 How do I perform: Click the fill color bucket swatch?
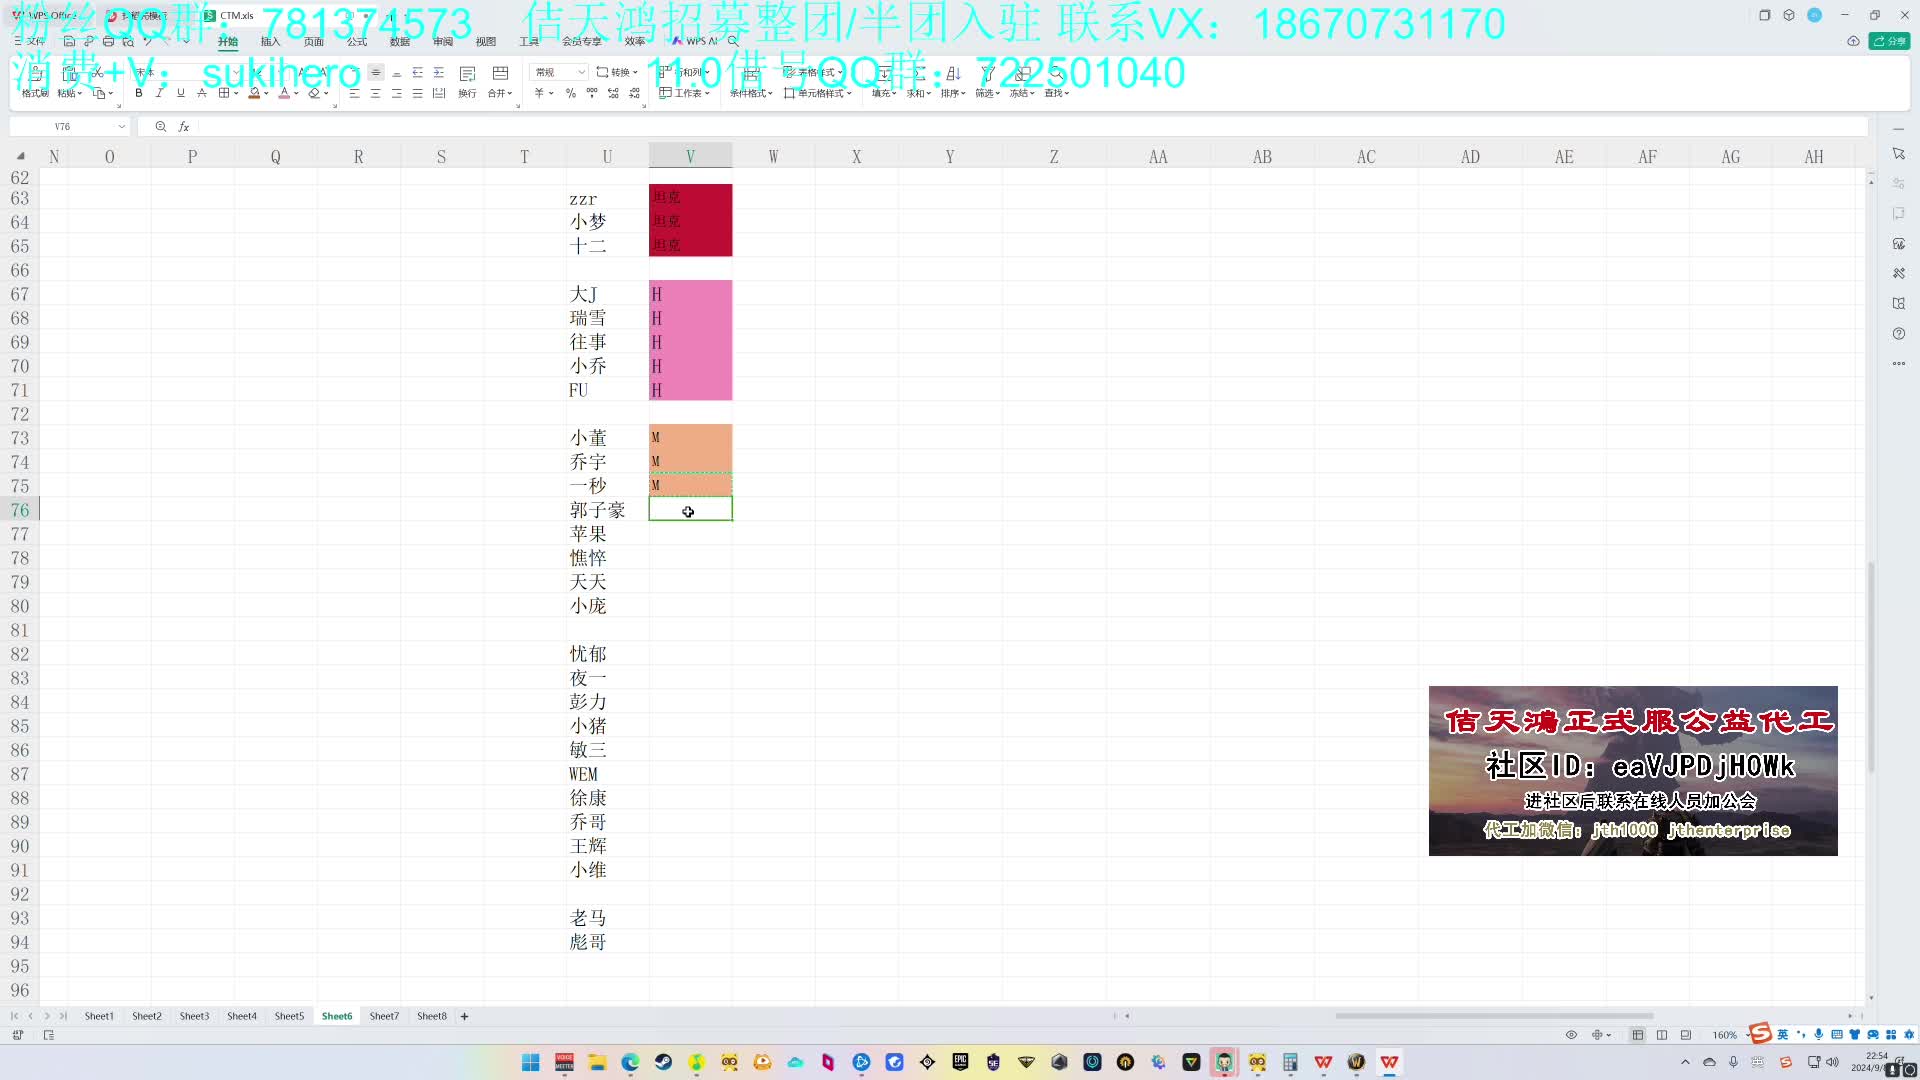[x=254, y=93]
